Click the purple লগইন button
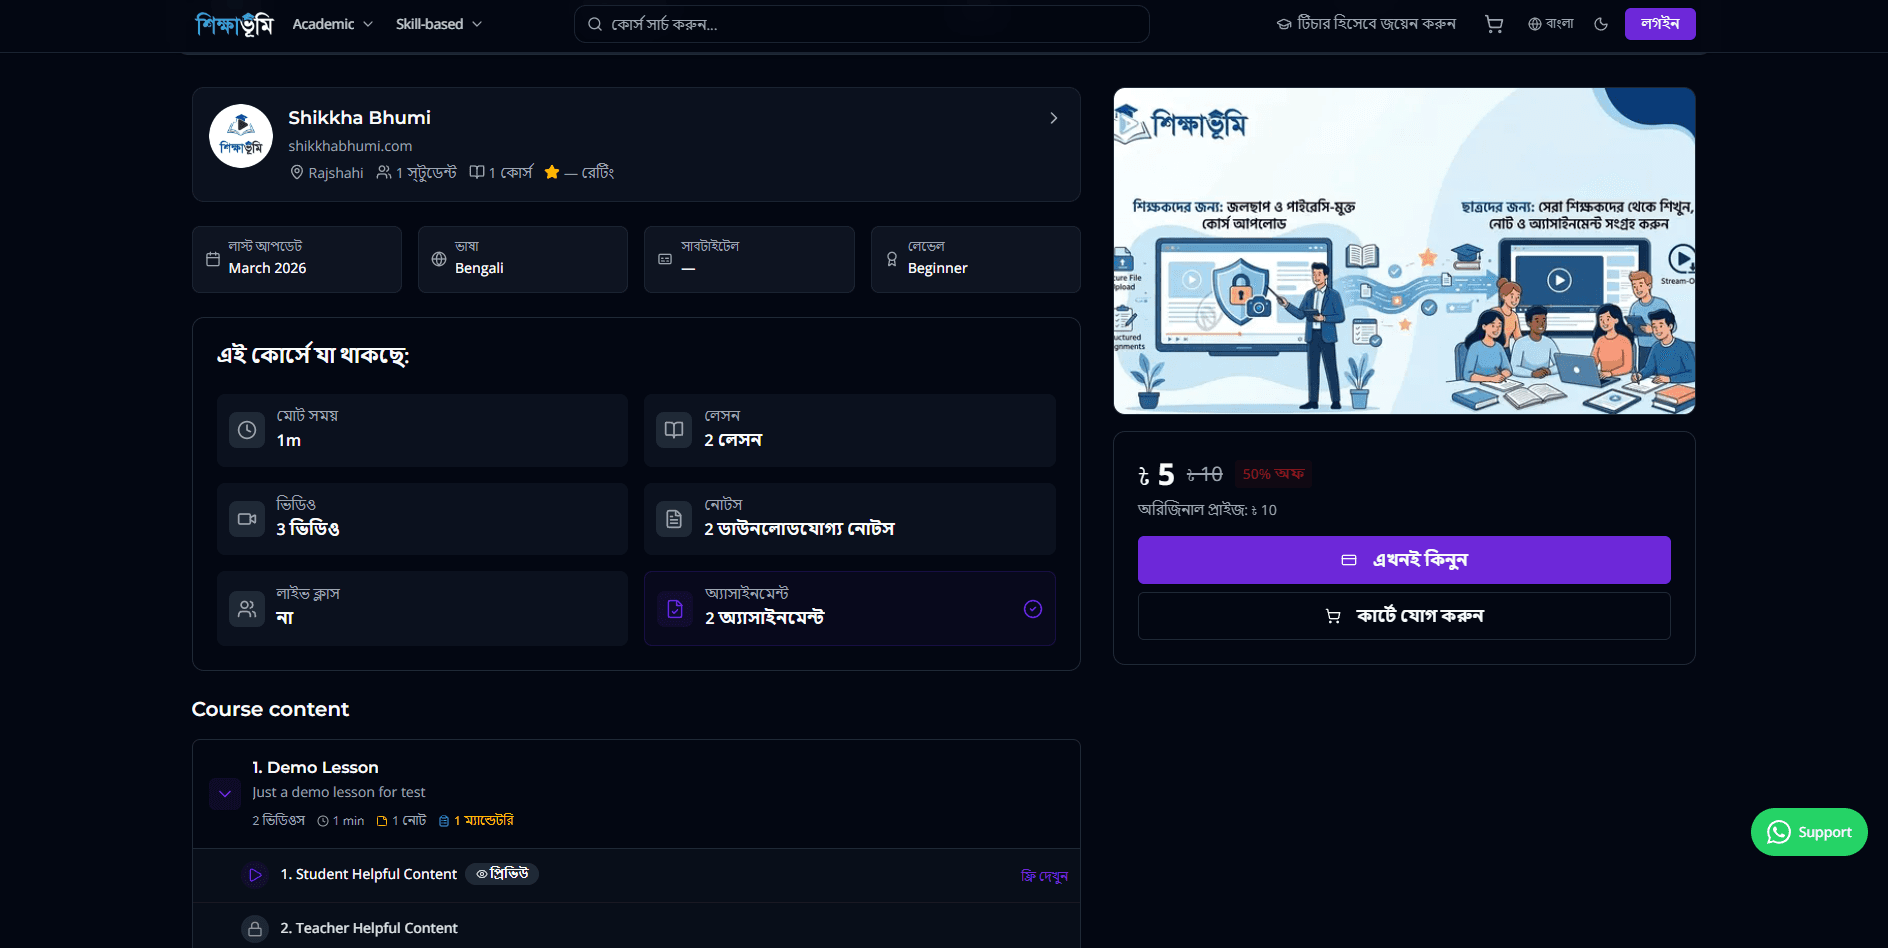This screenshot has width=1888, height=948. coord(1660,24)
